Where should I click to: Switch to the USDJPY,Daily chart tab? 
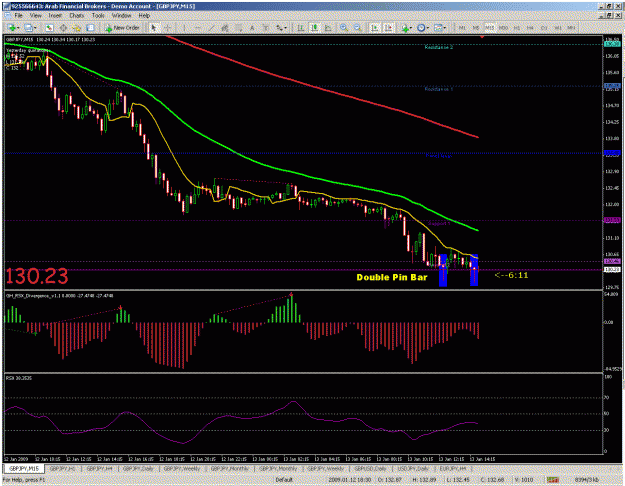click(413, 468)
